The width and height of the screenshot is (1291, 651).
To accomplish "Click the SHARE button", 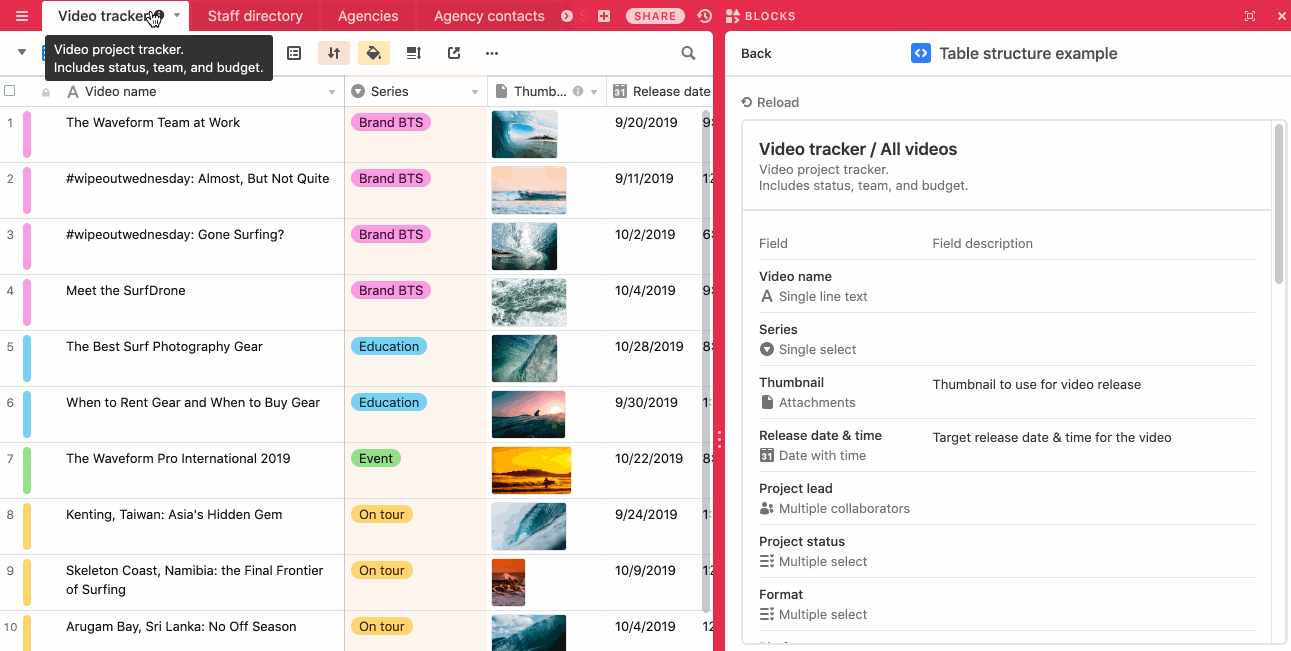I will pos(655,16).
